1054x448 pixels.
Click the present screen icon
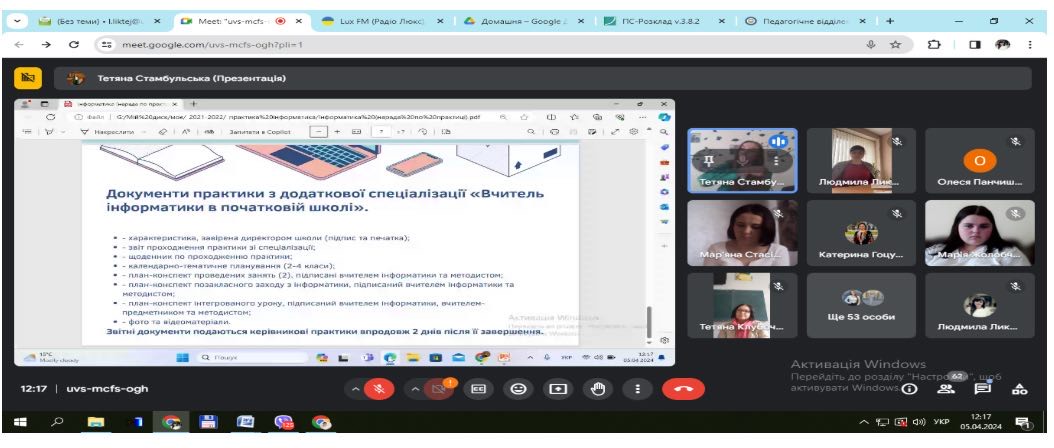point(559,389)
